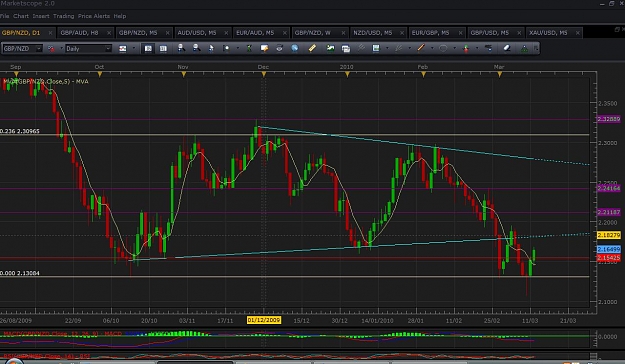The image size is (625, 364).
Task: Click the blue globe icon
Action: point(295,48)
